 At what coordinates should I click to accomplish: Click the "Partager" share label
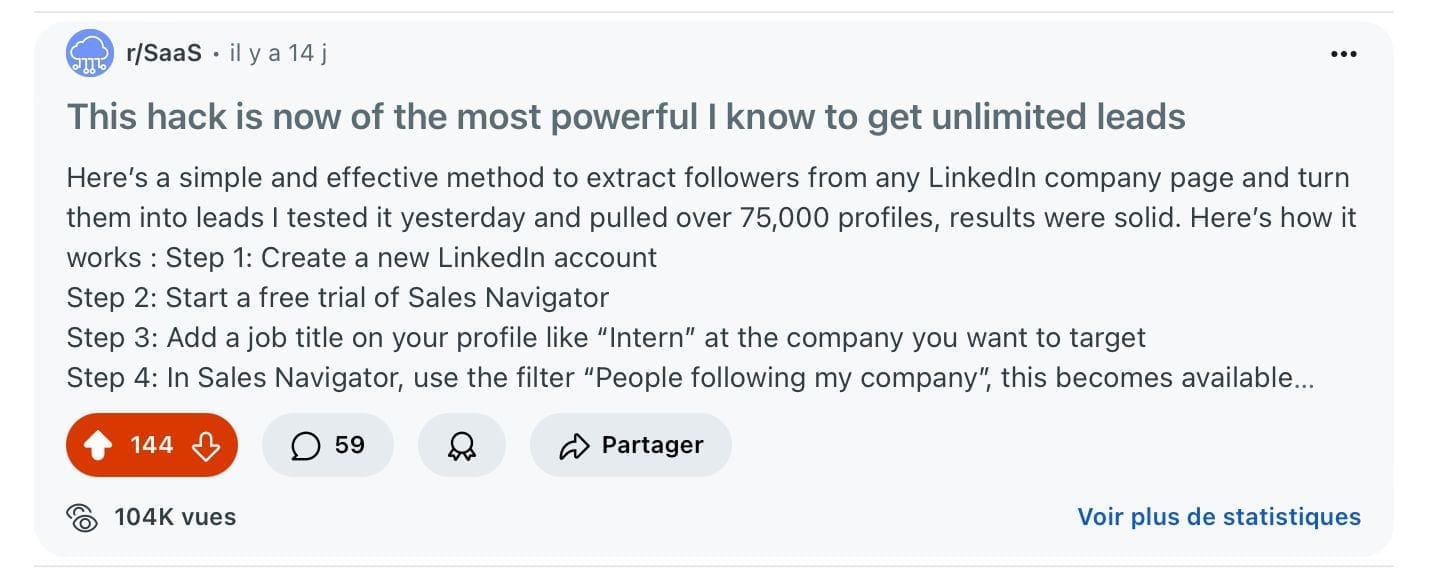click(x=652, y=445)
